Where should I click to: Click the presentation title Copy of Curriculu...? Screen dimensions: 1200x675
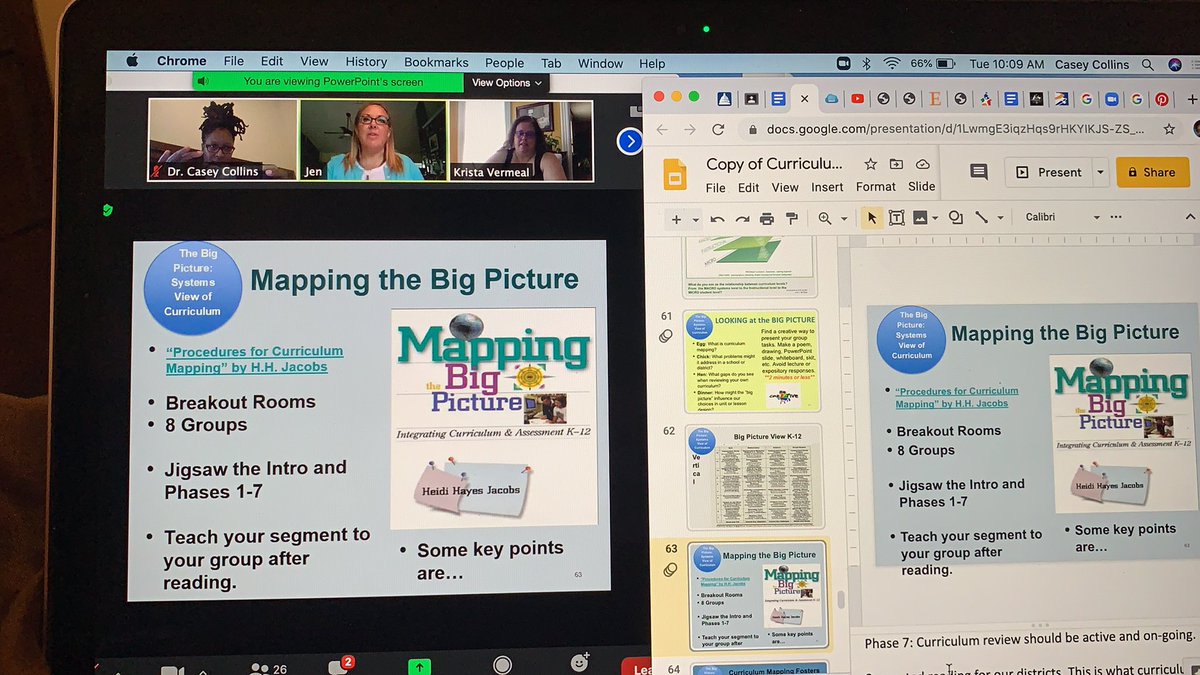(774, 164)
